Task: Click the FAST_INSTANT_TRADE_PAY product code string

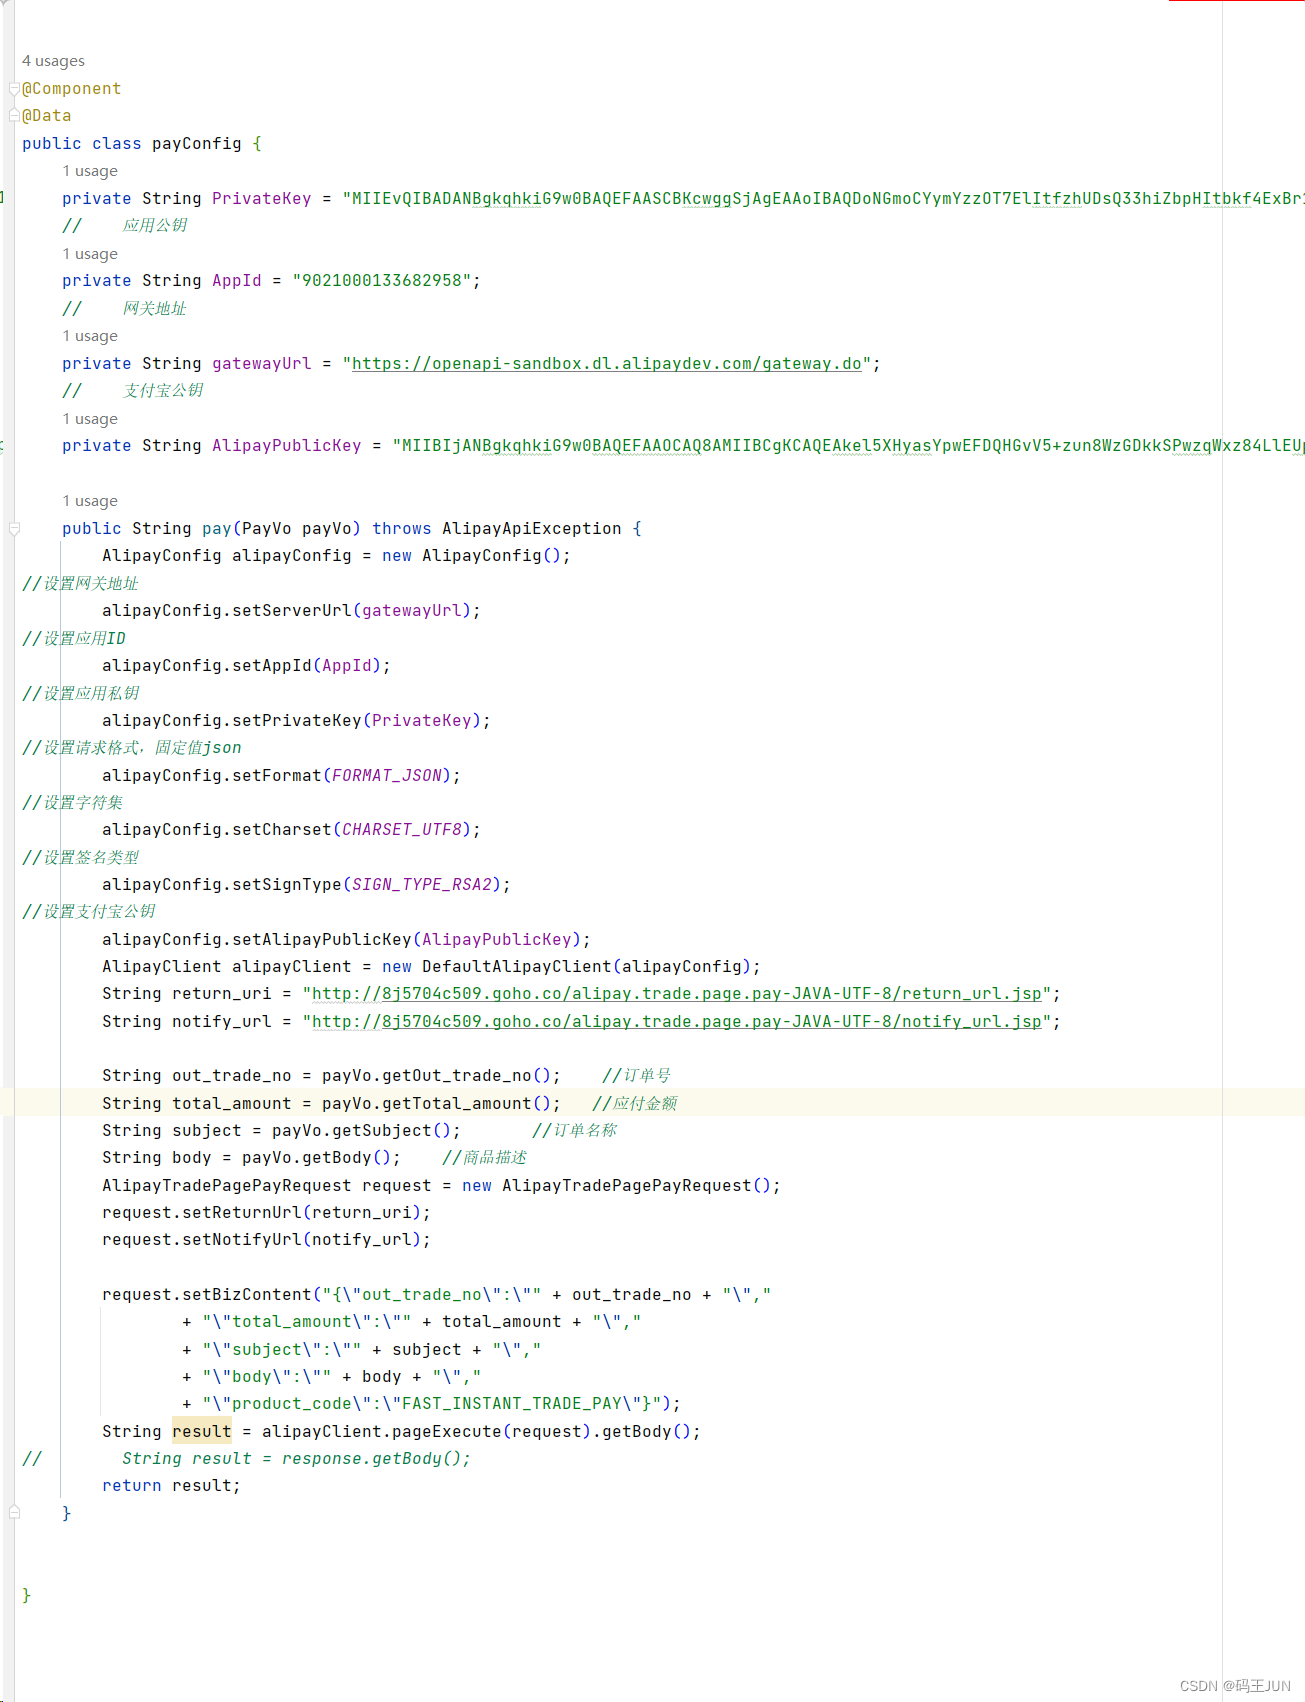Action: pos(512,1404)
